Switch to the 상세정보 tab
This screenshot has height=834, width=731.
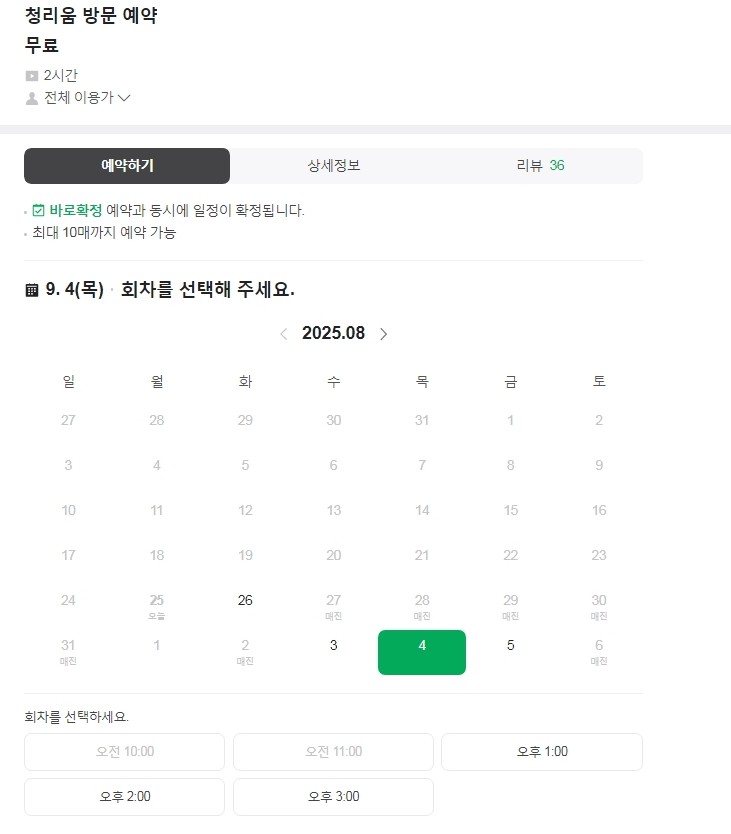333,166
